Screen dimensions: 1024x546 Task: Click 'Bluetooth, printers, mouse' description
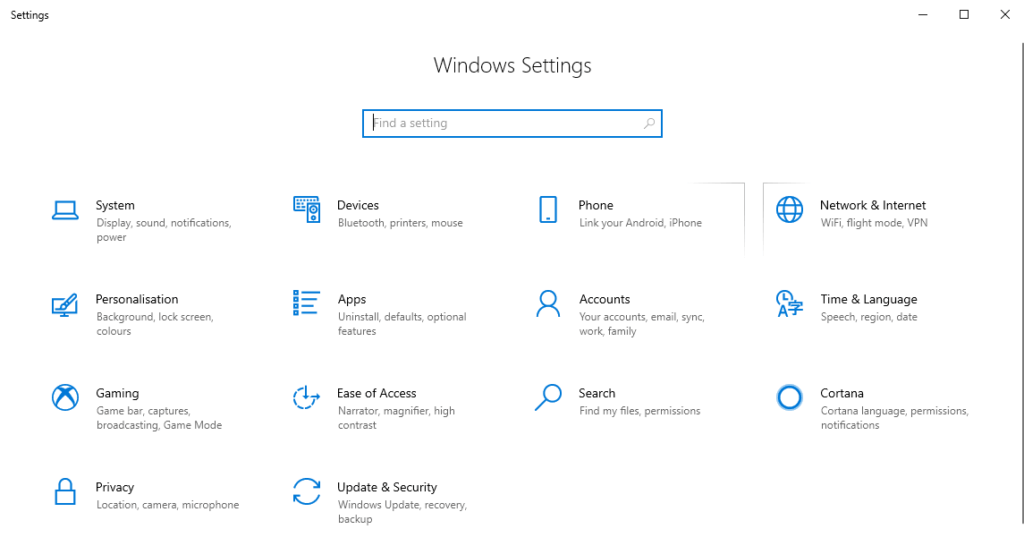click(x=400, y=223)
